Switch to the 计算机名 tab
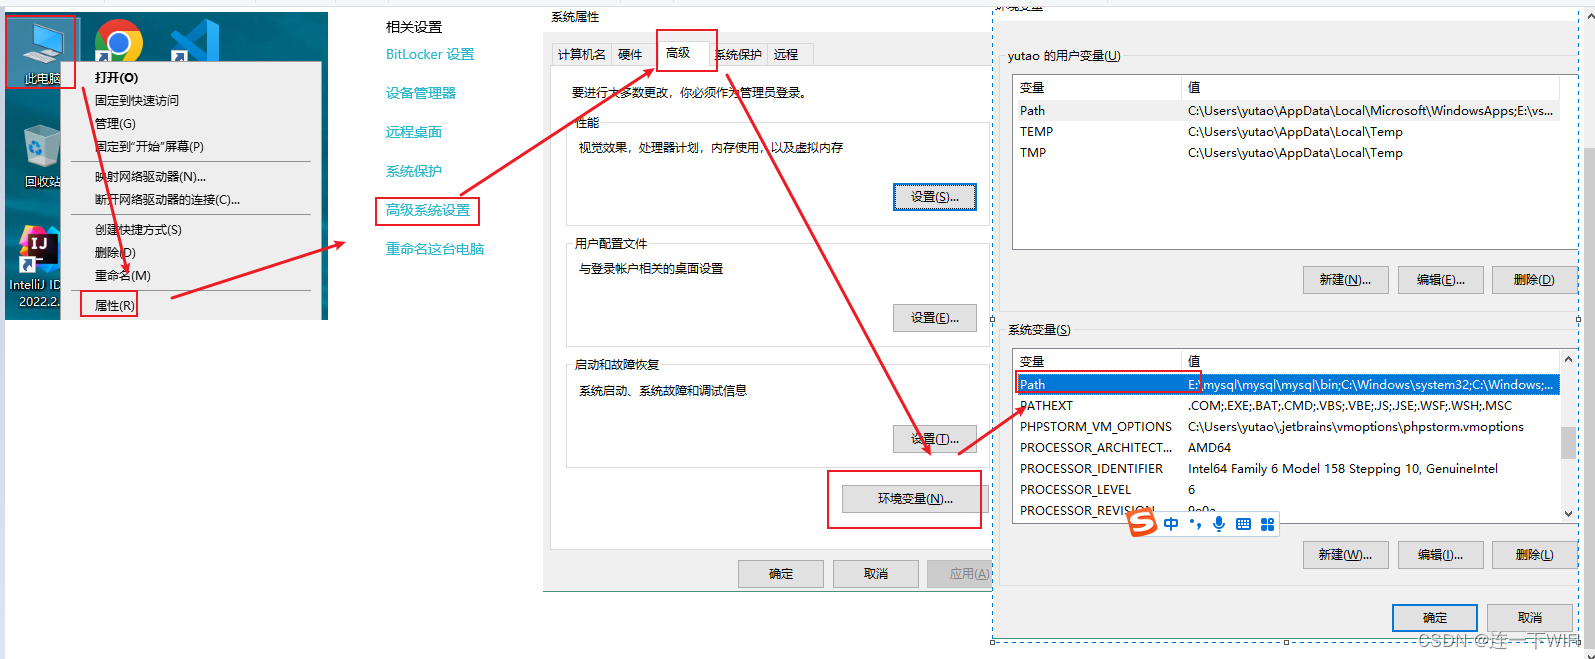1595x659 pixels. click(581, 54)
